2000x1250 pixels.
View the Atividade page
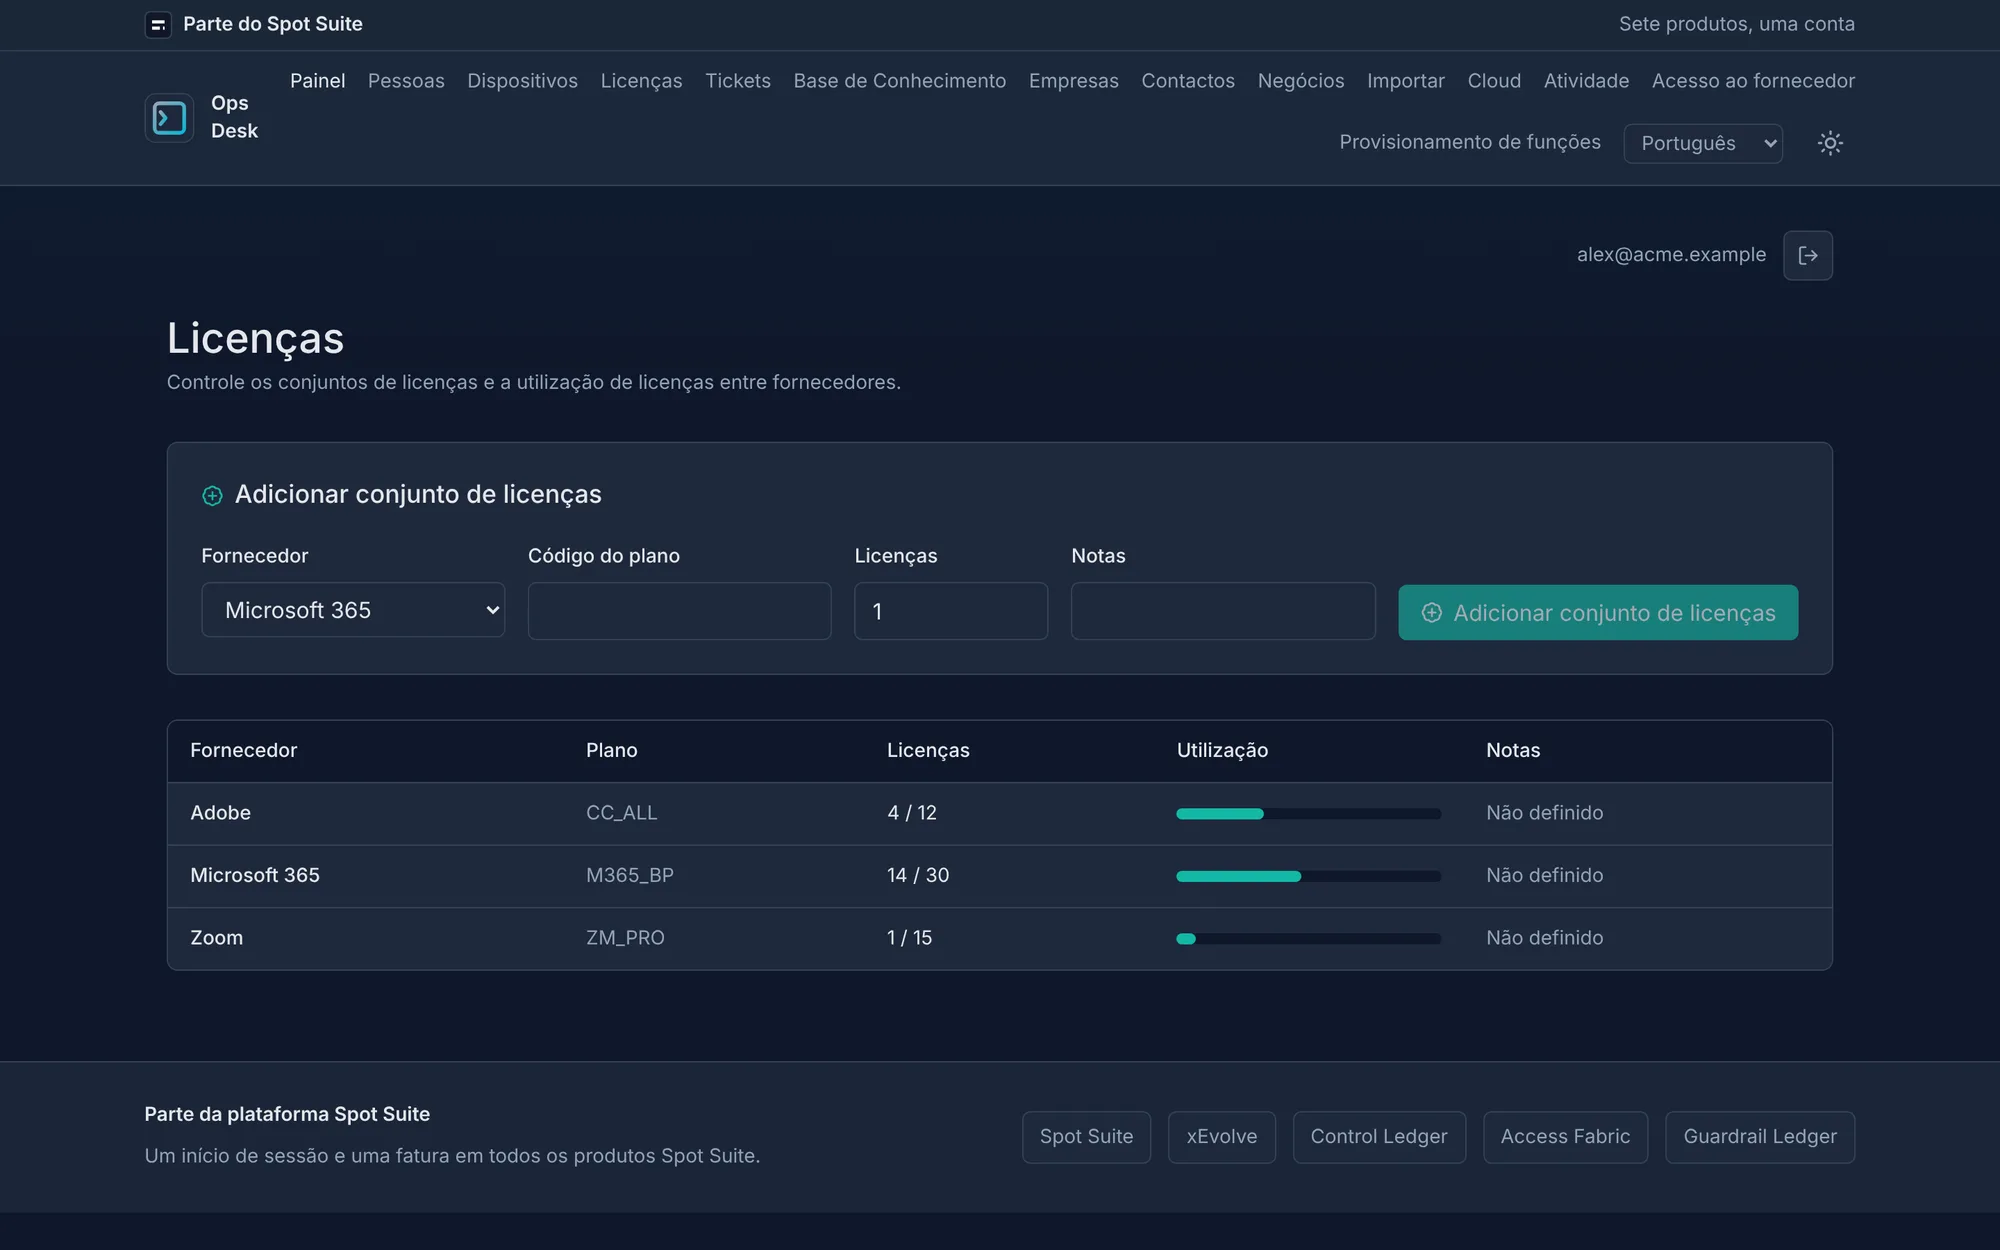(1587, 81)
